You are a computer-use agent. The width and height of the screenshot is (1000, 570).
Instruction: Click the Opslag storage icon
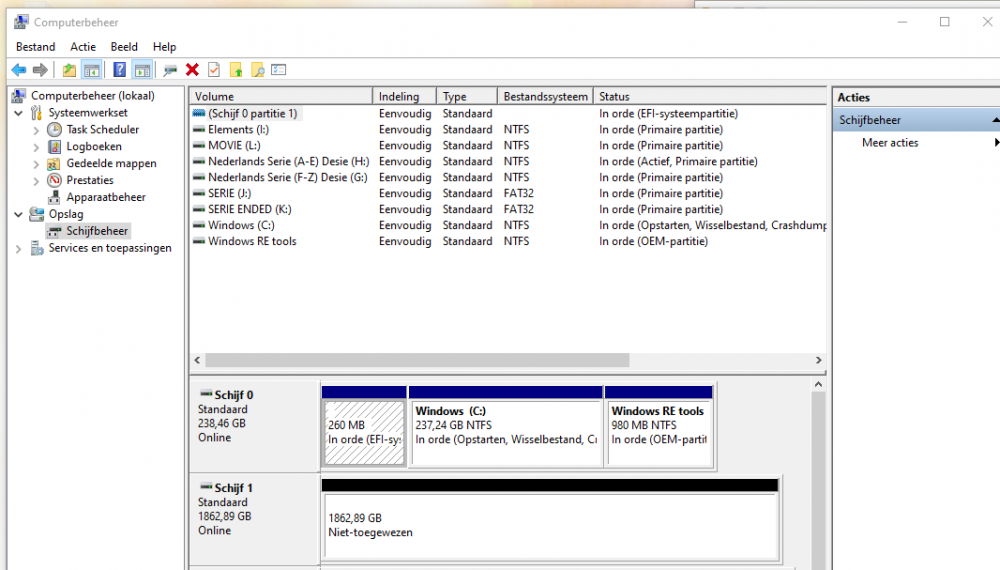click(37, 214)
